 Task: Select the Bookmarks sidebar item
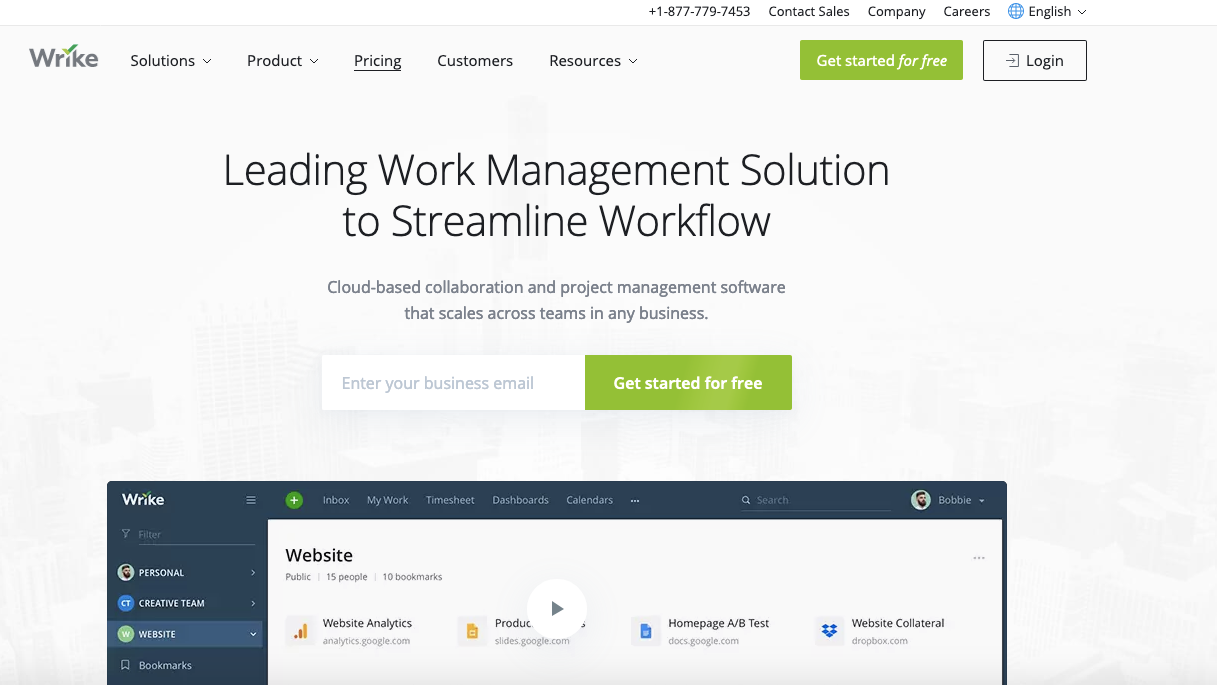coord(185,665)
